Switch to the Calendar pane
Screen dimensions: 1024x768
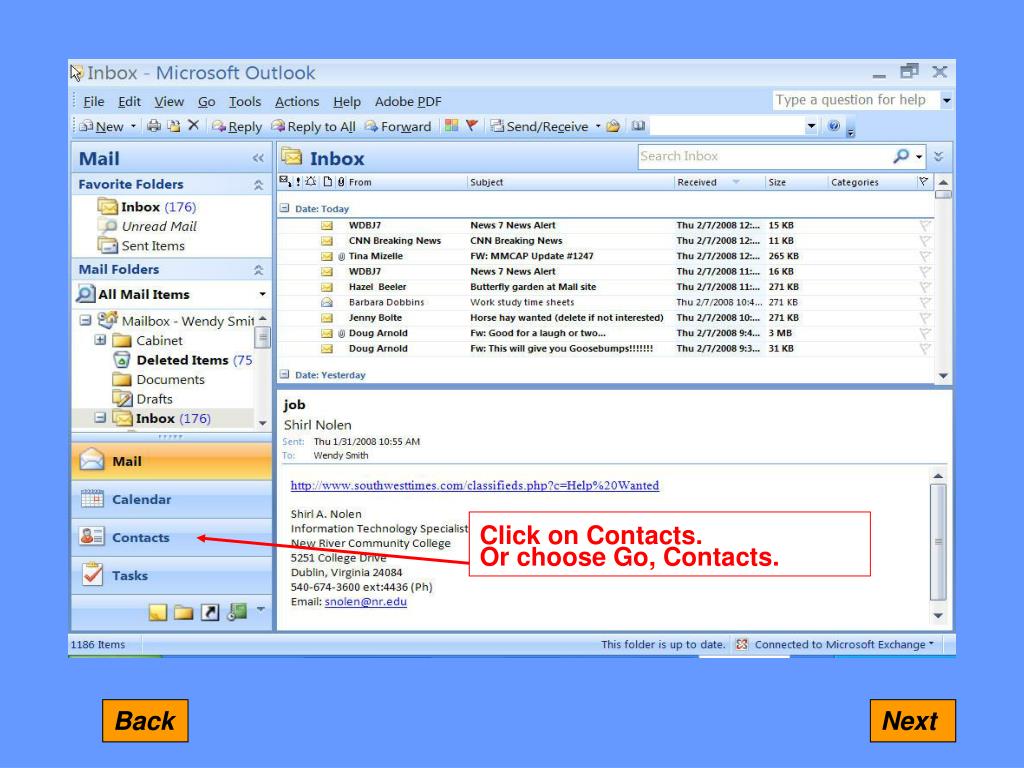point(171,499)
